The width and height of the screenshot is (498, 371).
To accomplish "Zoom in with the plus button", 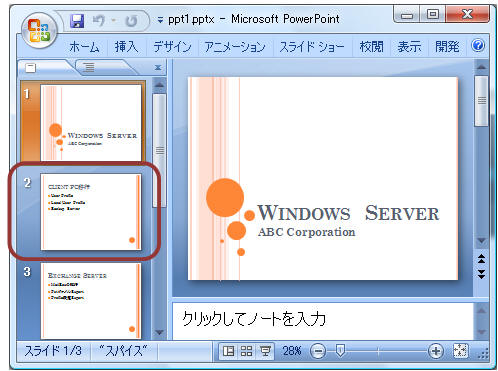I will [436, 351].
